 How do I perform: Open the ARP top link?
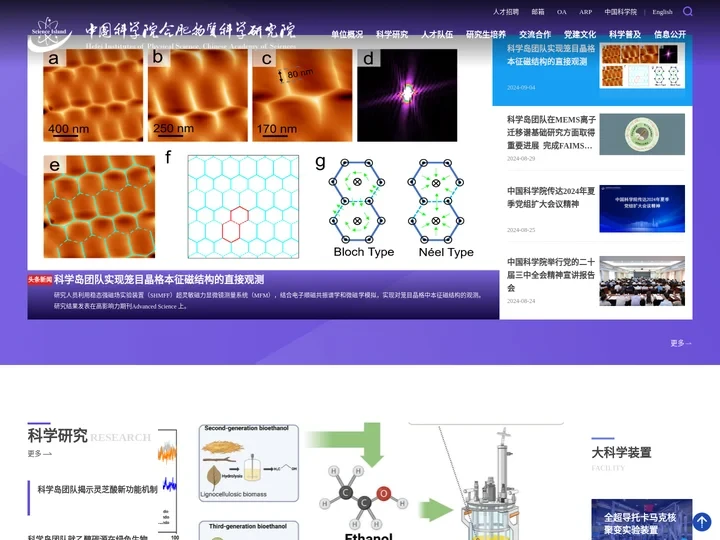tap(585, 12)
